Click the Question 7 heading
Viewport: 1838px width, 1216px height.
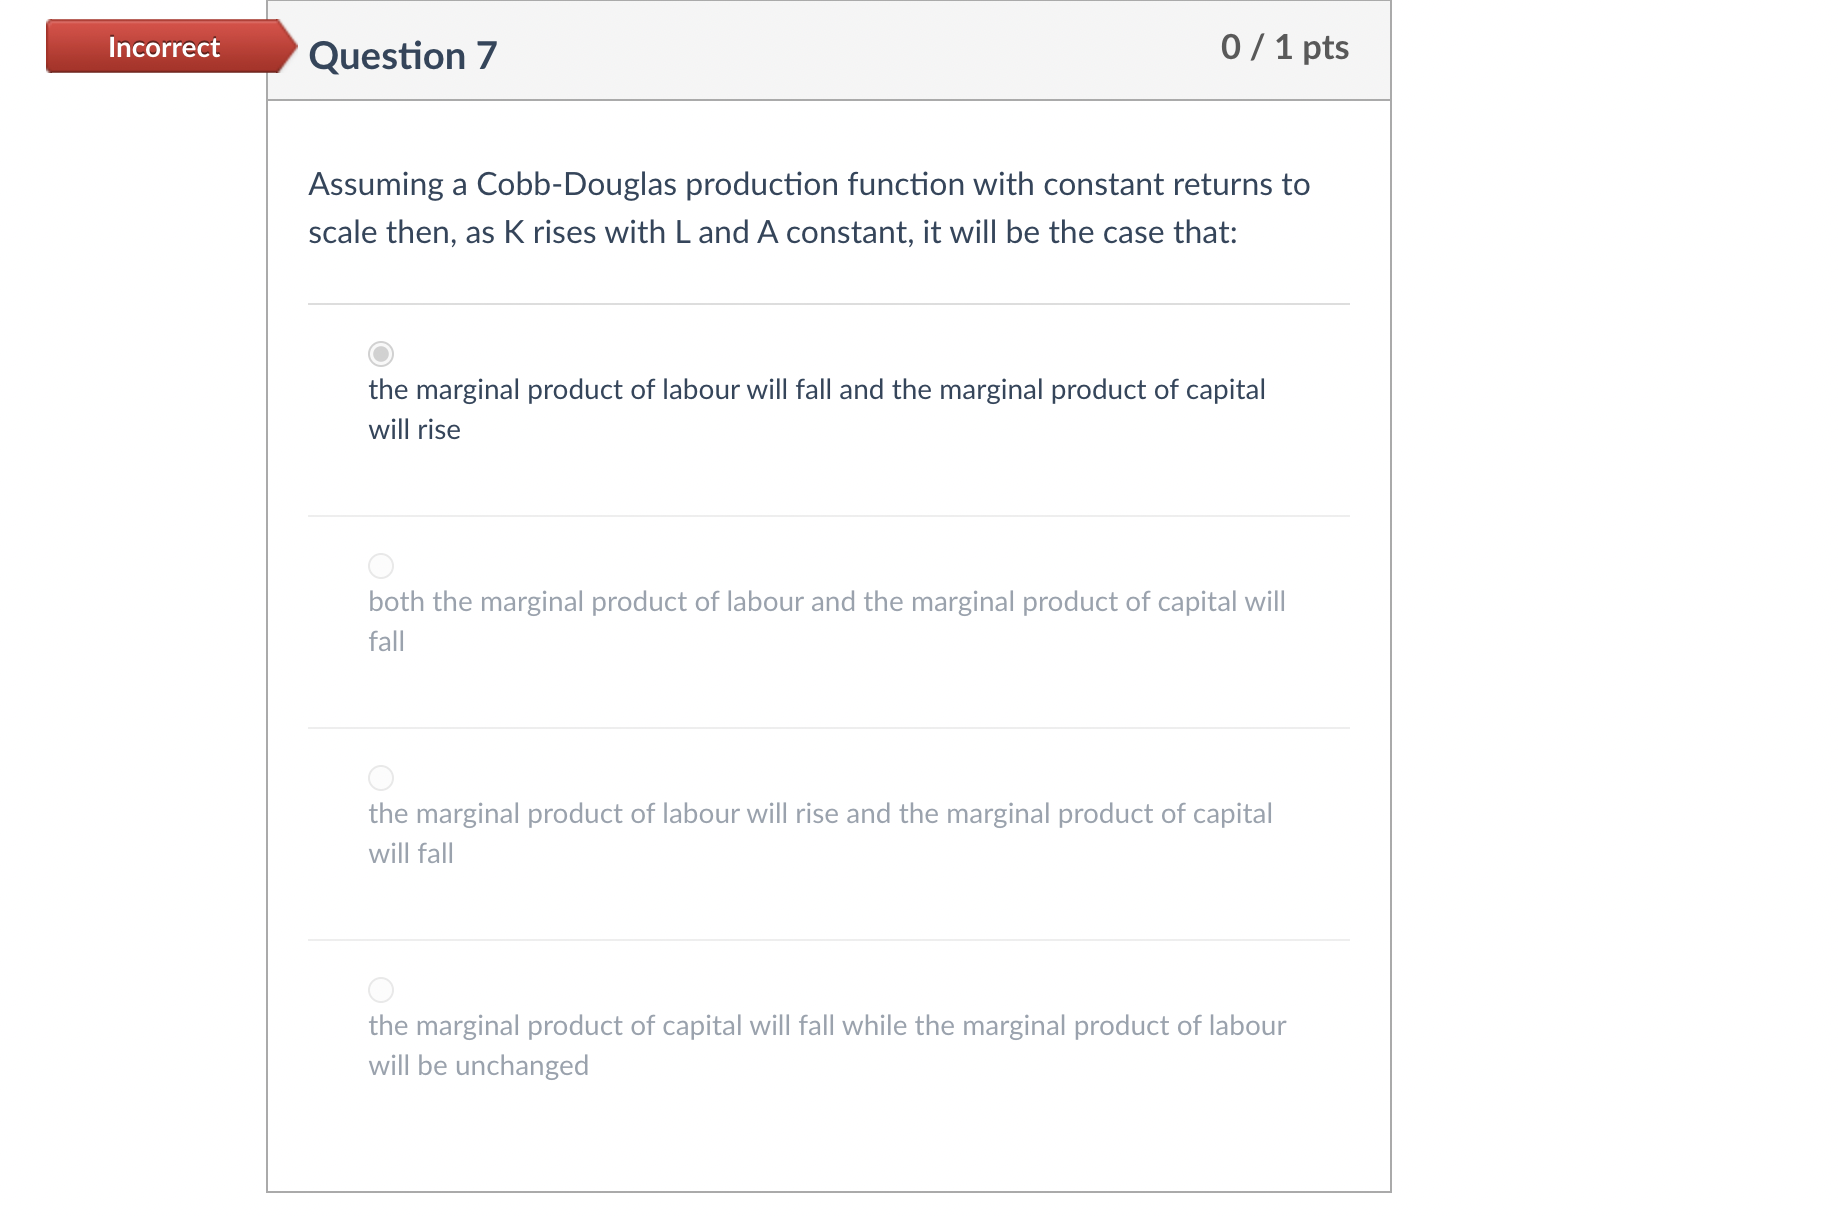[402, 55]
